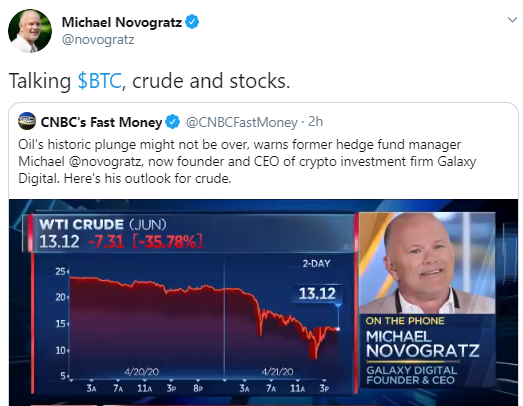Open Michael Novogratz's profile picture
The image size is (523, 406).
coord(30,31)
